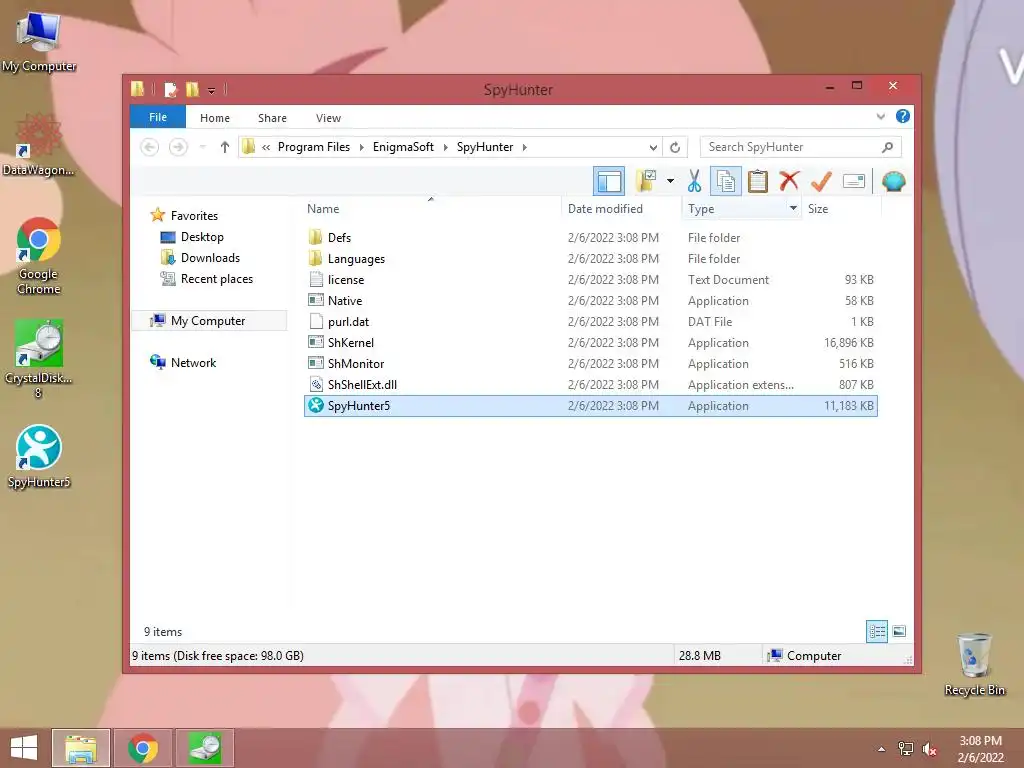Expand the ribbon with the chevron
The image size is (1024, 768).
tap(881, 117)
